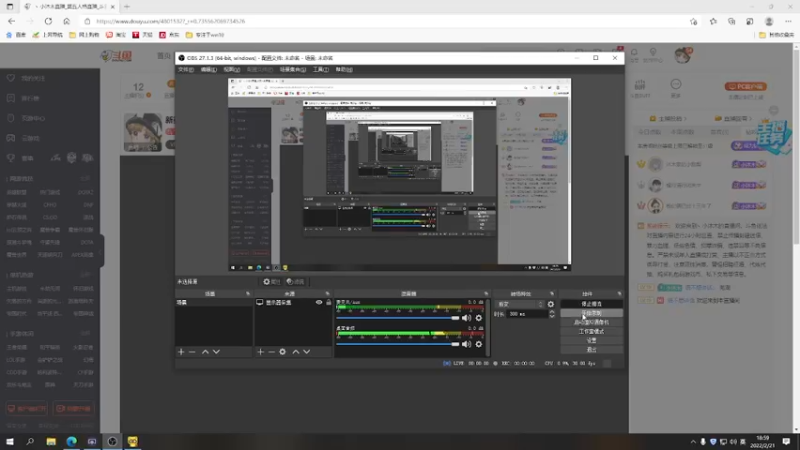Pop out the Scene Transitions dock
The height and width of the screenshot is (450, 800).
tap(552, 294)
